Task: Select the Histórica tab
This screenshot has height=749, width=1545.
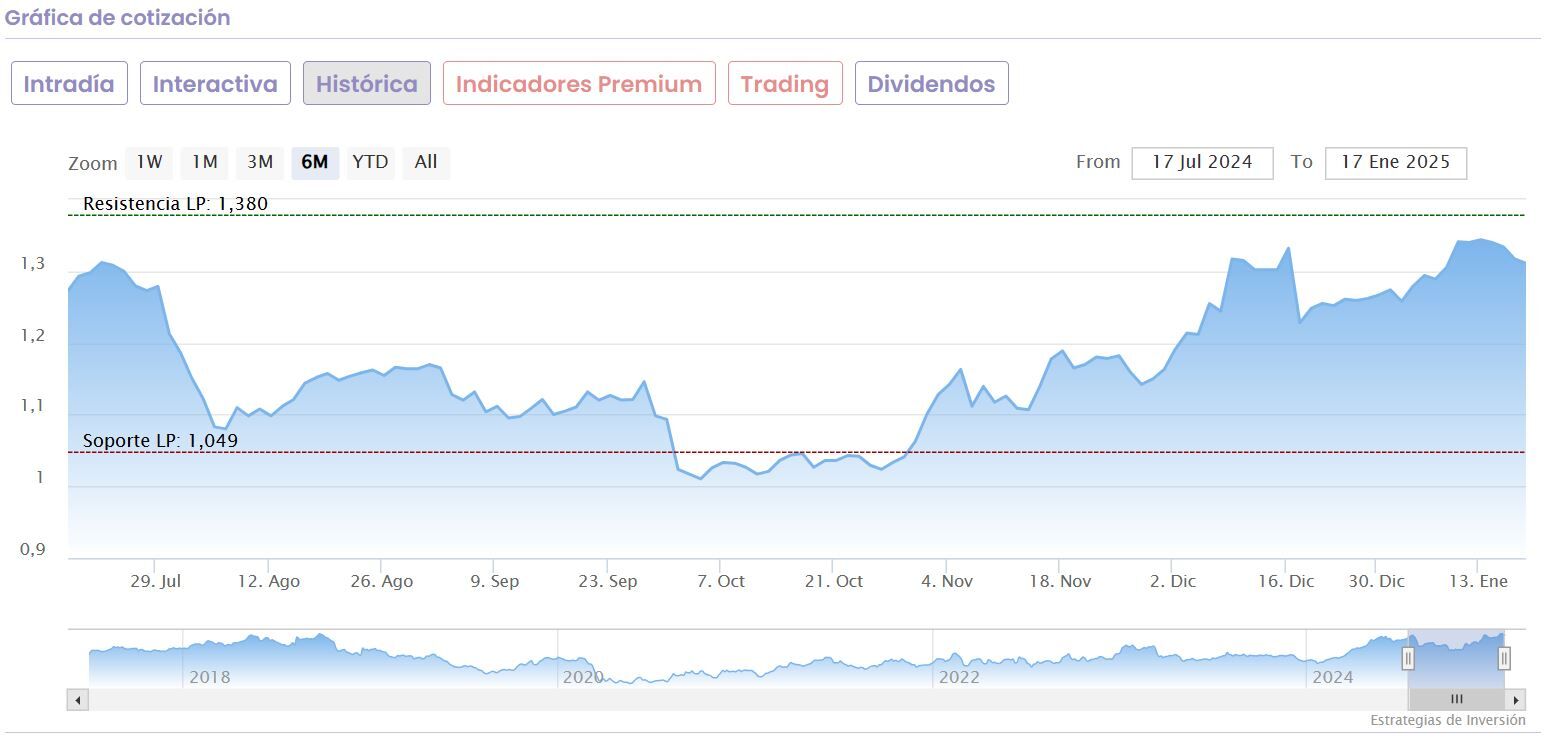Action: [x=367, y=84]
